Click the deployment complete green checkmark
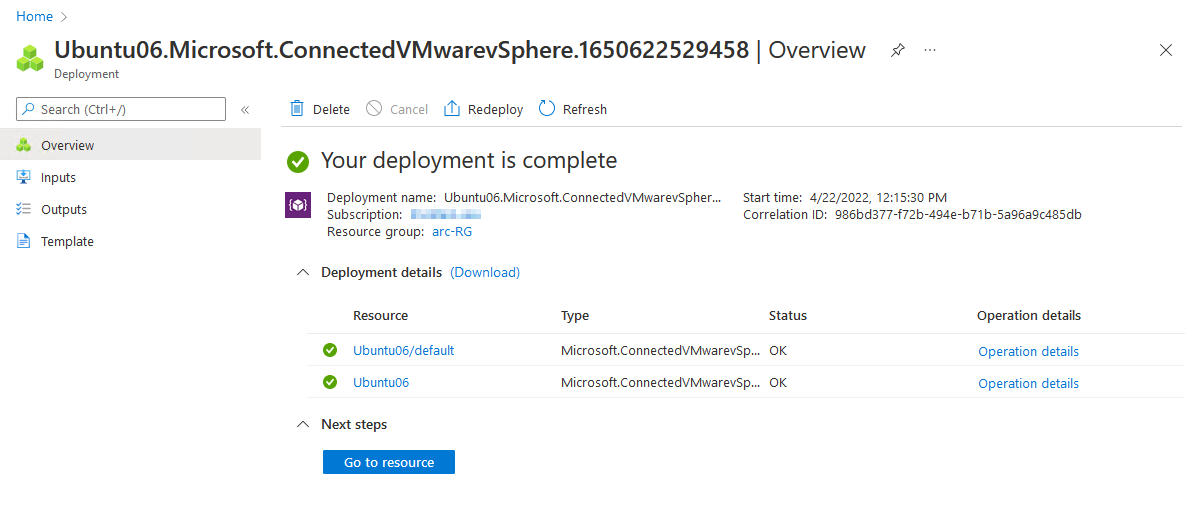The height and width of the screenshot is (507, 1196). point(297,161)
